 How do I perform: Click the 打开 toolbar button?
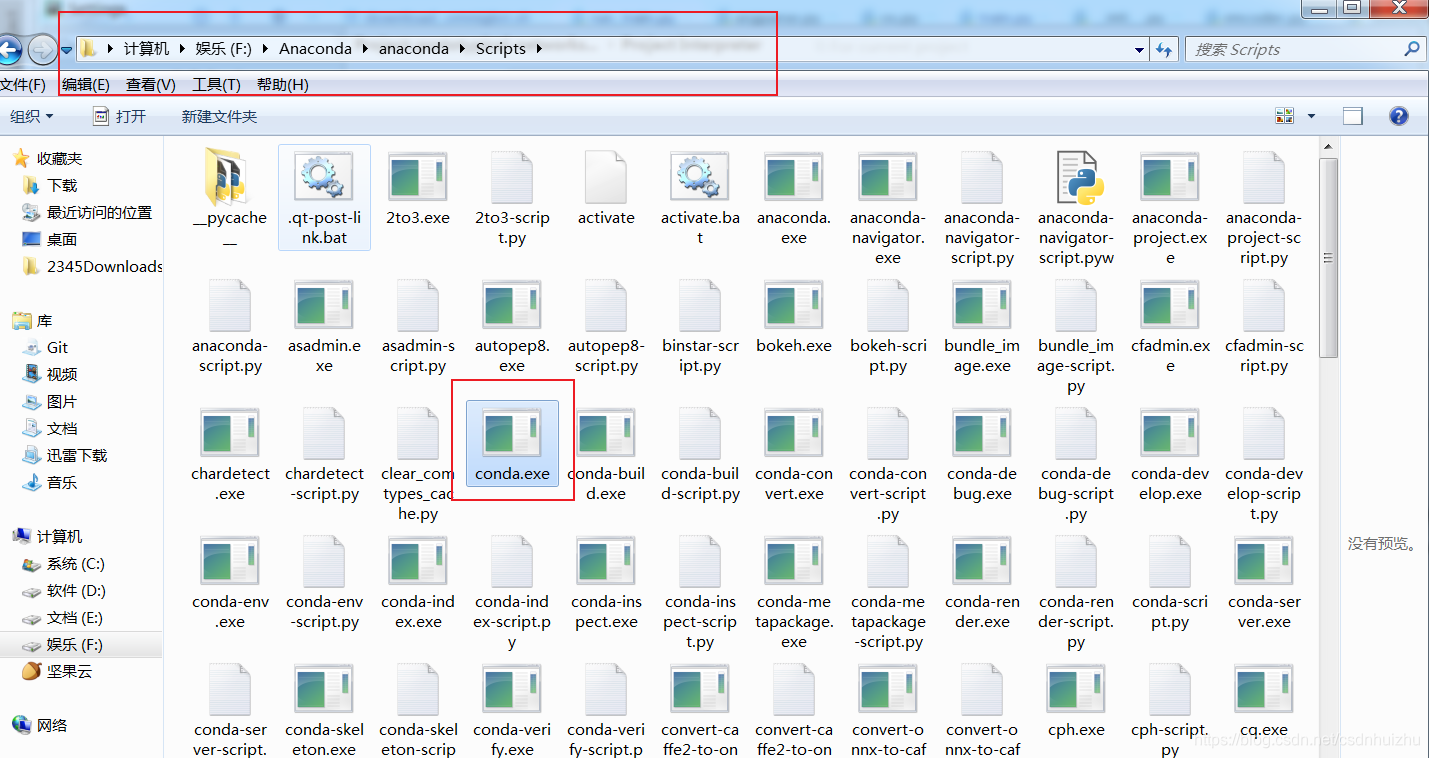(120, 116)
